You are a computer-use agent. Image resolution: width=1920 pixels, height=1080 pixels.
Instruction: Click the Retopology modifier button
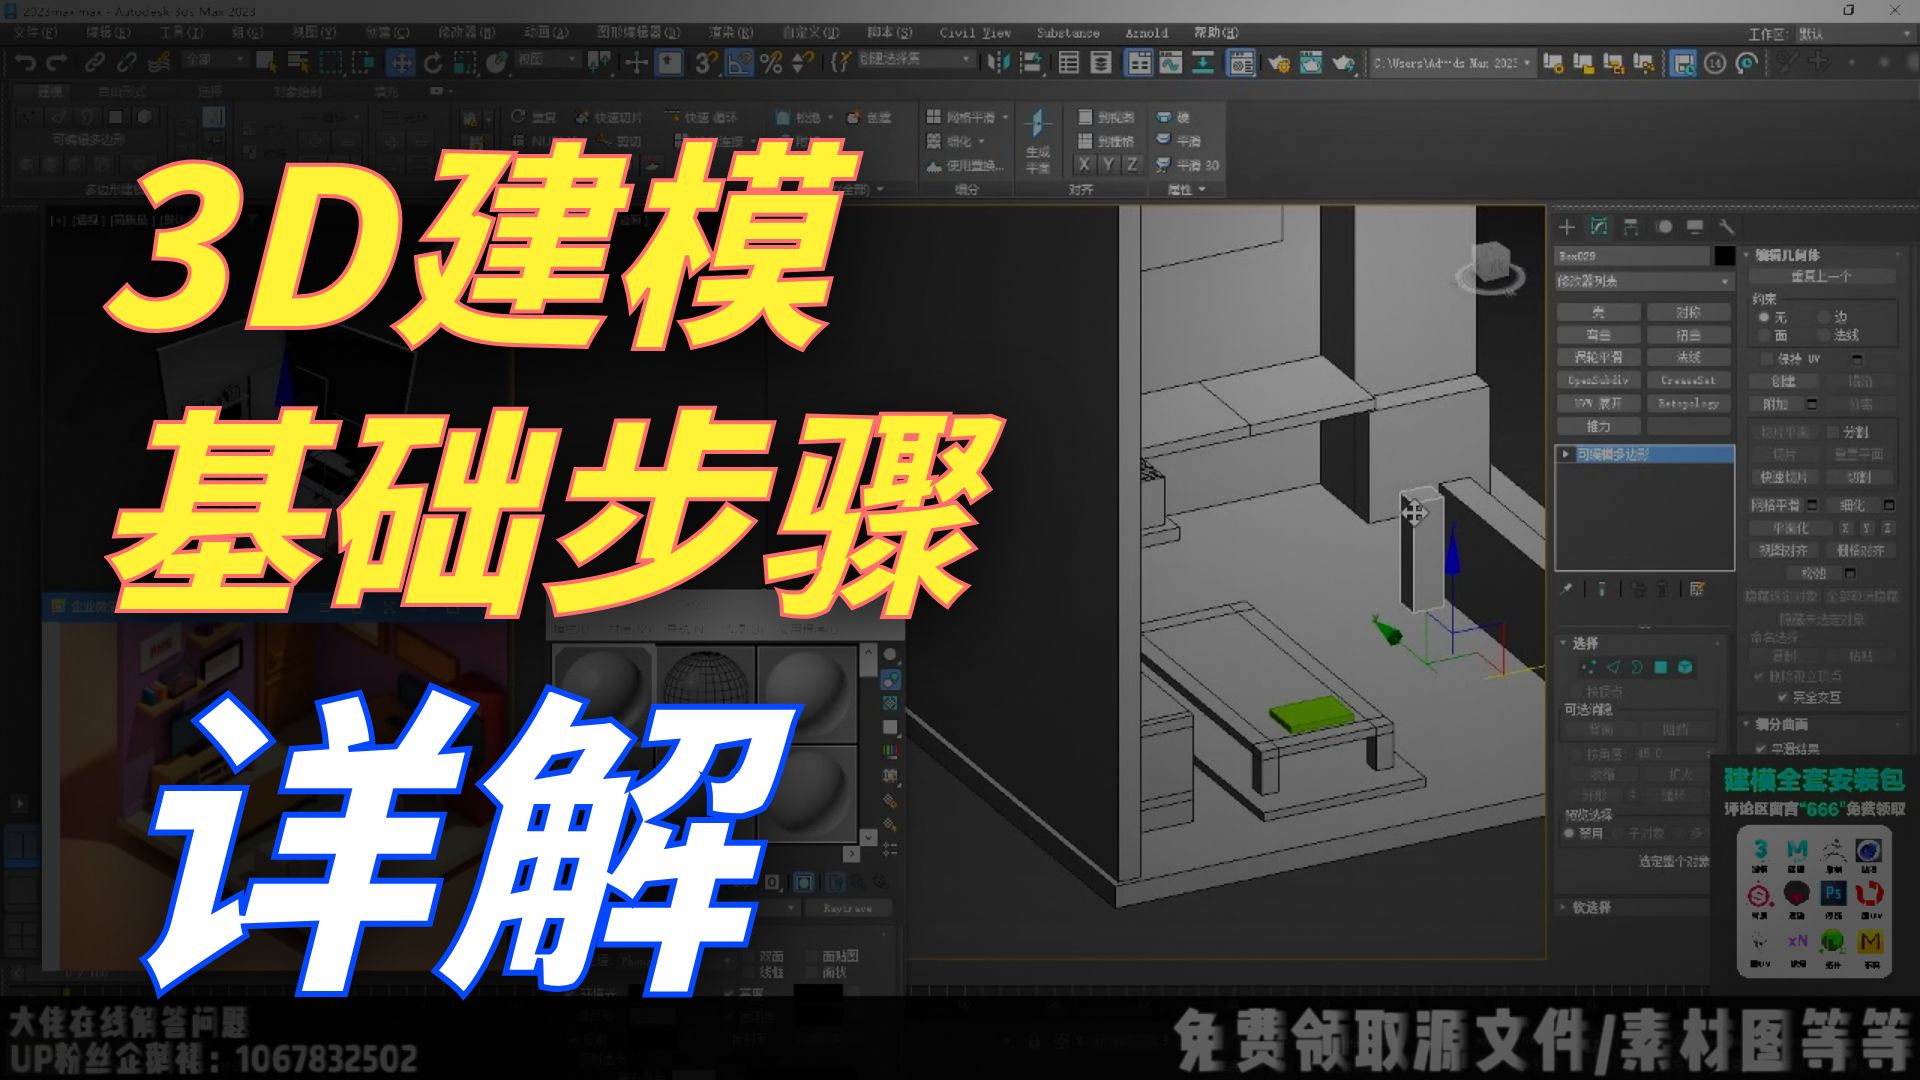coord(1688,403)
